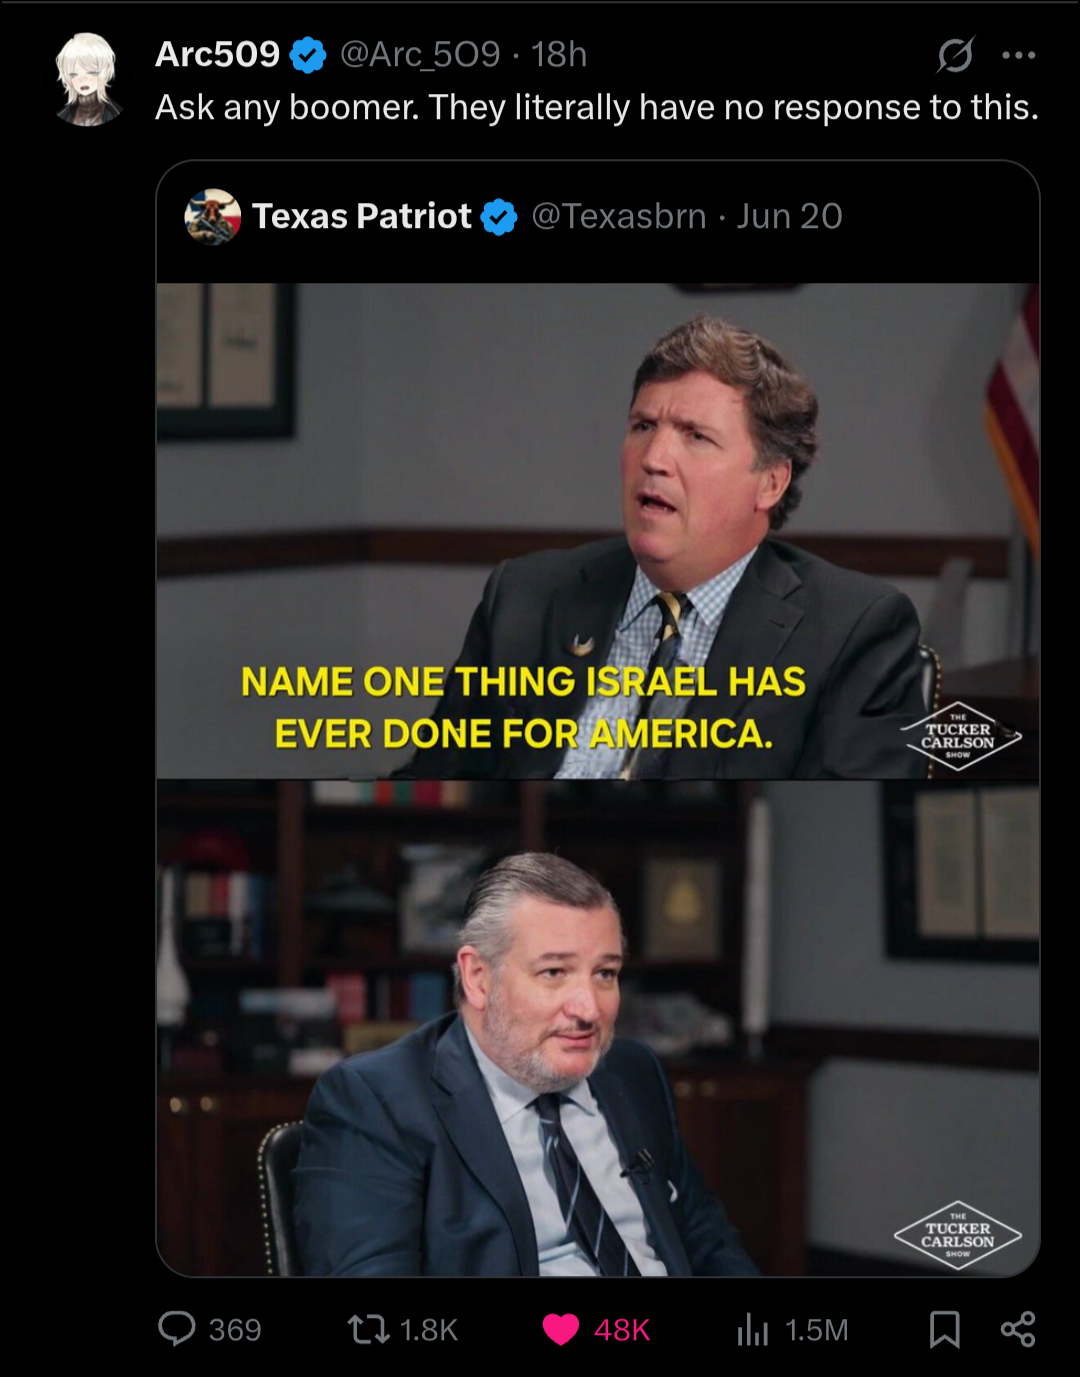Open the top image with yellow caption
Image resolution: width=1080 pixels, height=1377 pixels.
(x=598, y=531)
